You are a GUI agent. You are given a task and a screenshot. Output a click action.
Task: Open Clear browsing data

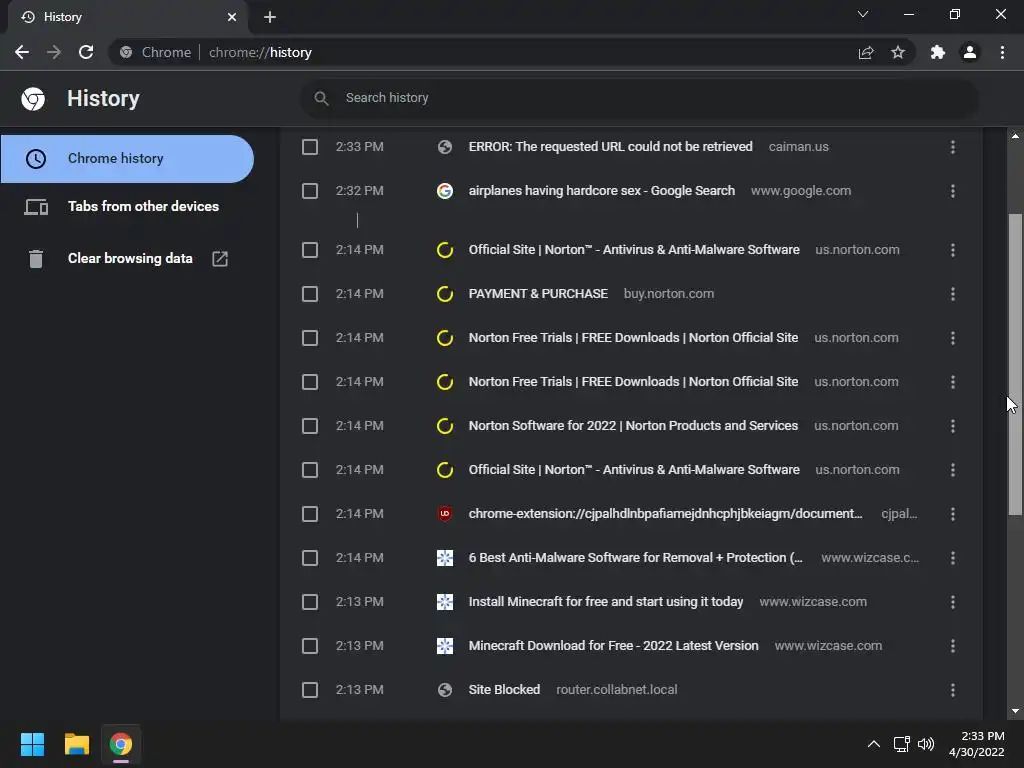130,259
